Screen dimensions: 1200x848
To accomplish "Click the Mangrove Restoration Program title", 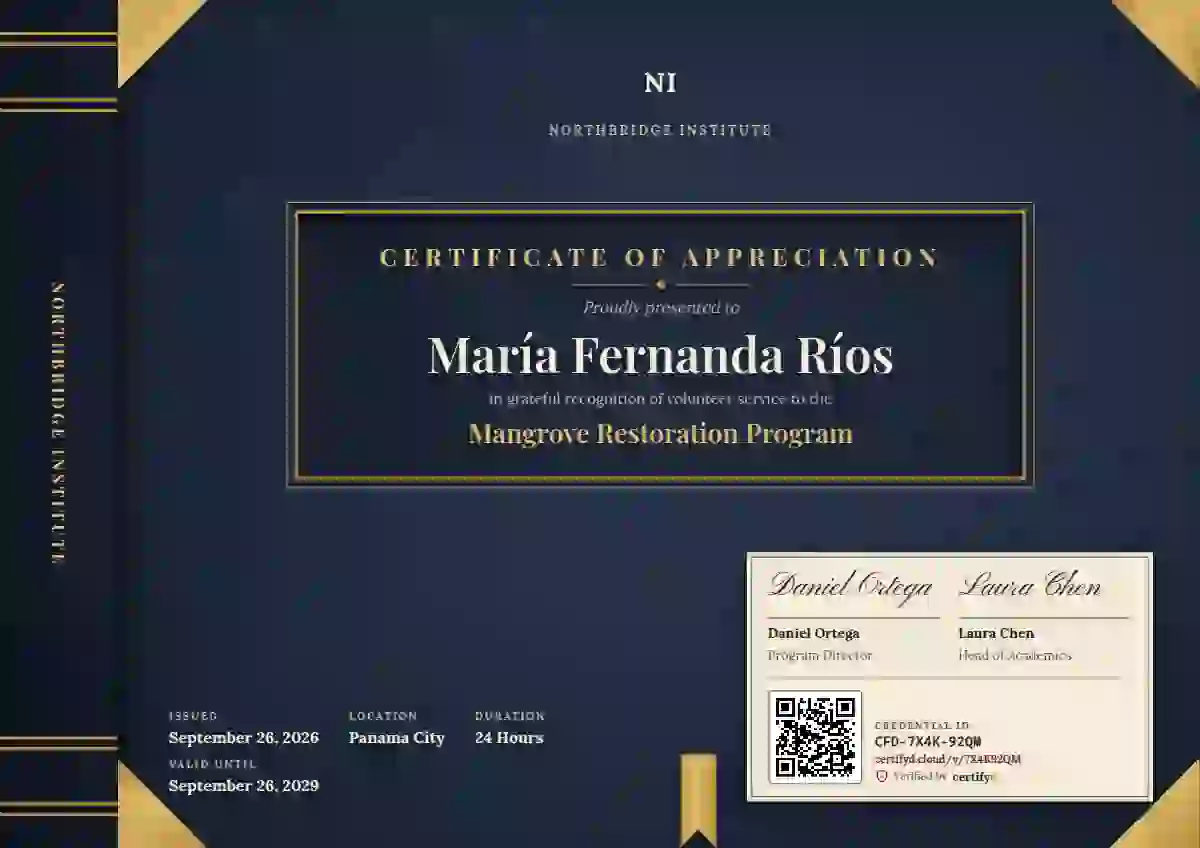I will tap(660, 434).
